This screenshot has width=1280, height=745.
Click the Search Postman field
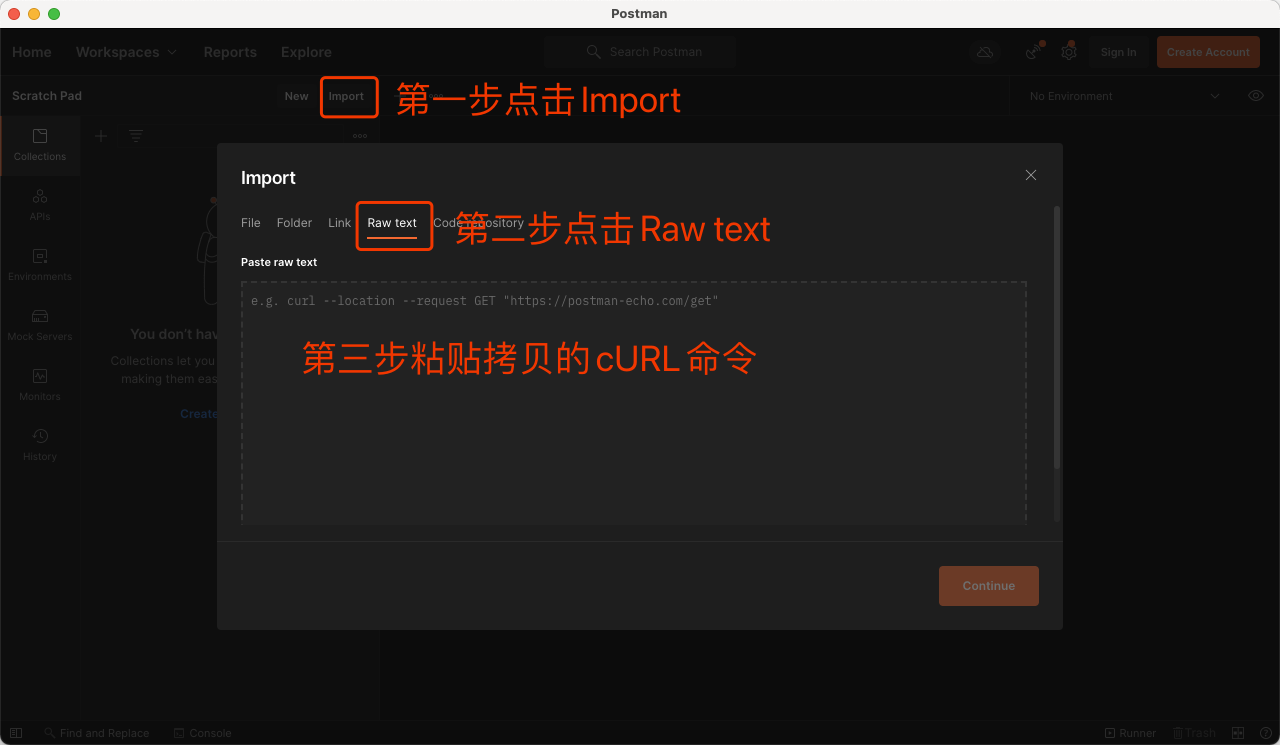click(x=640, y=52)
